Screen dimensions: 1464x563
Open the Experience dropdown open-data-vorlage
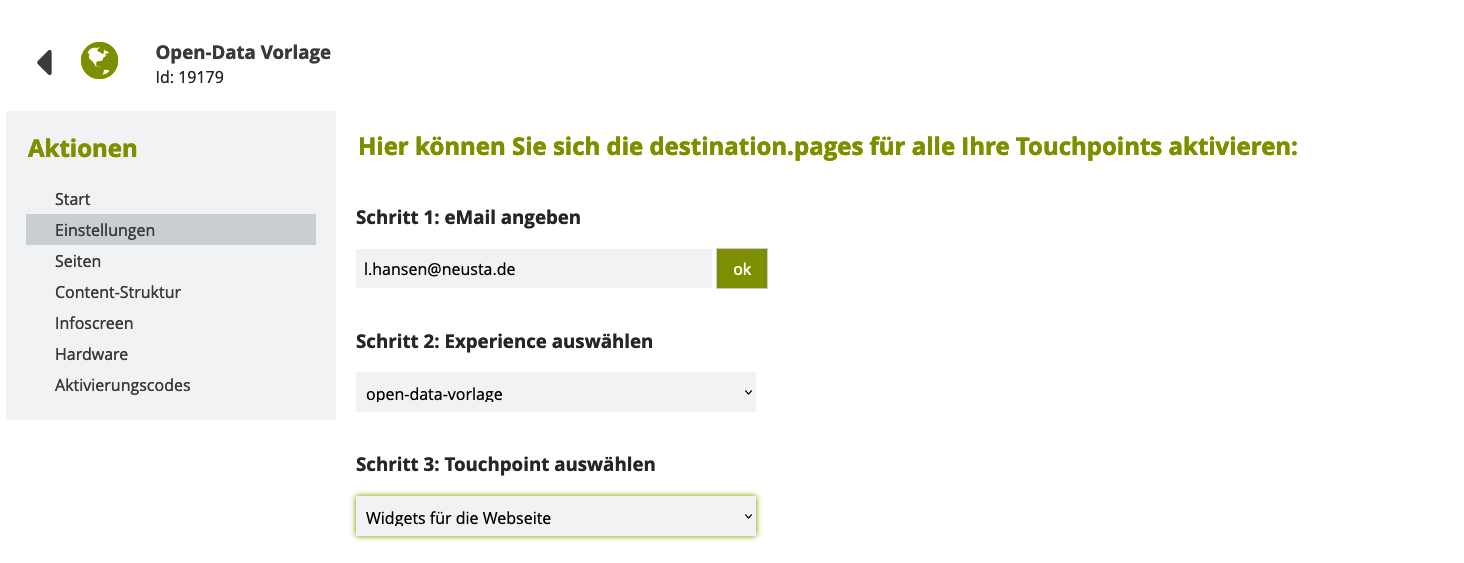pos(556,393)
